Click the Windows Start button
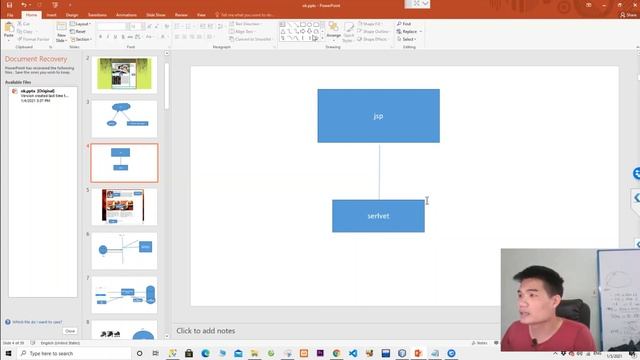 8,353
